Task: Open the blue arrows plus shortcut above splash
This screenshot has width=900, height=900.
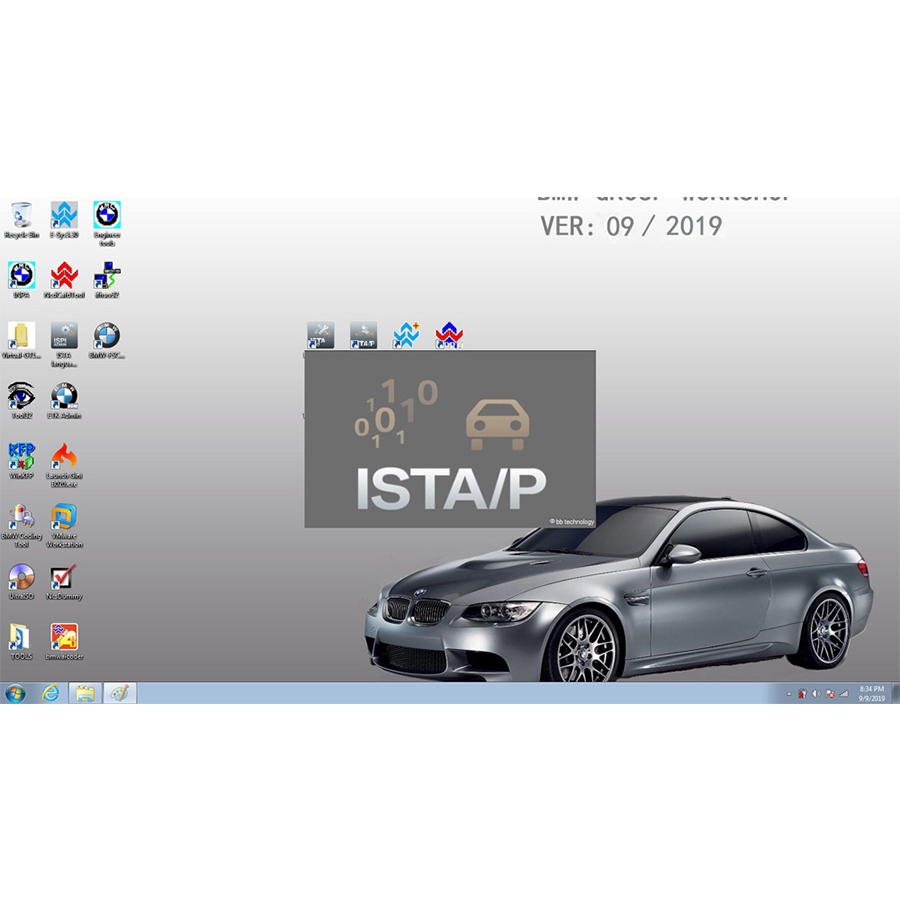Action: pyautogui.click(x=406, y=335)
